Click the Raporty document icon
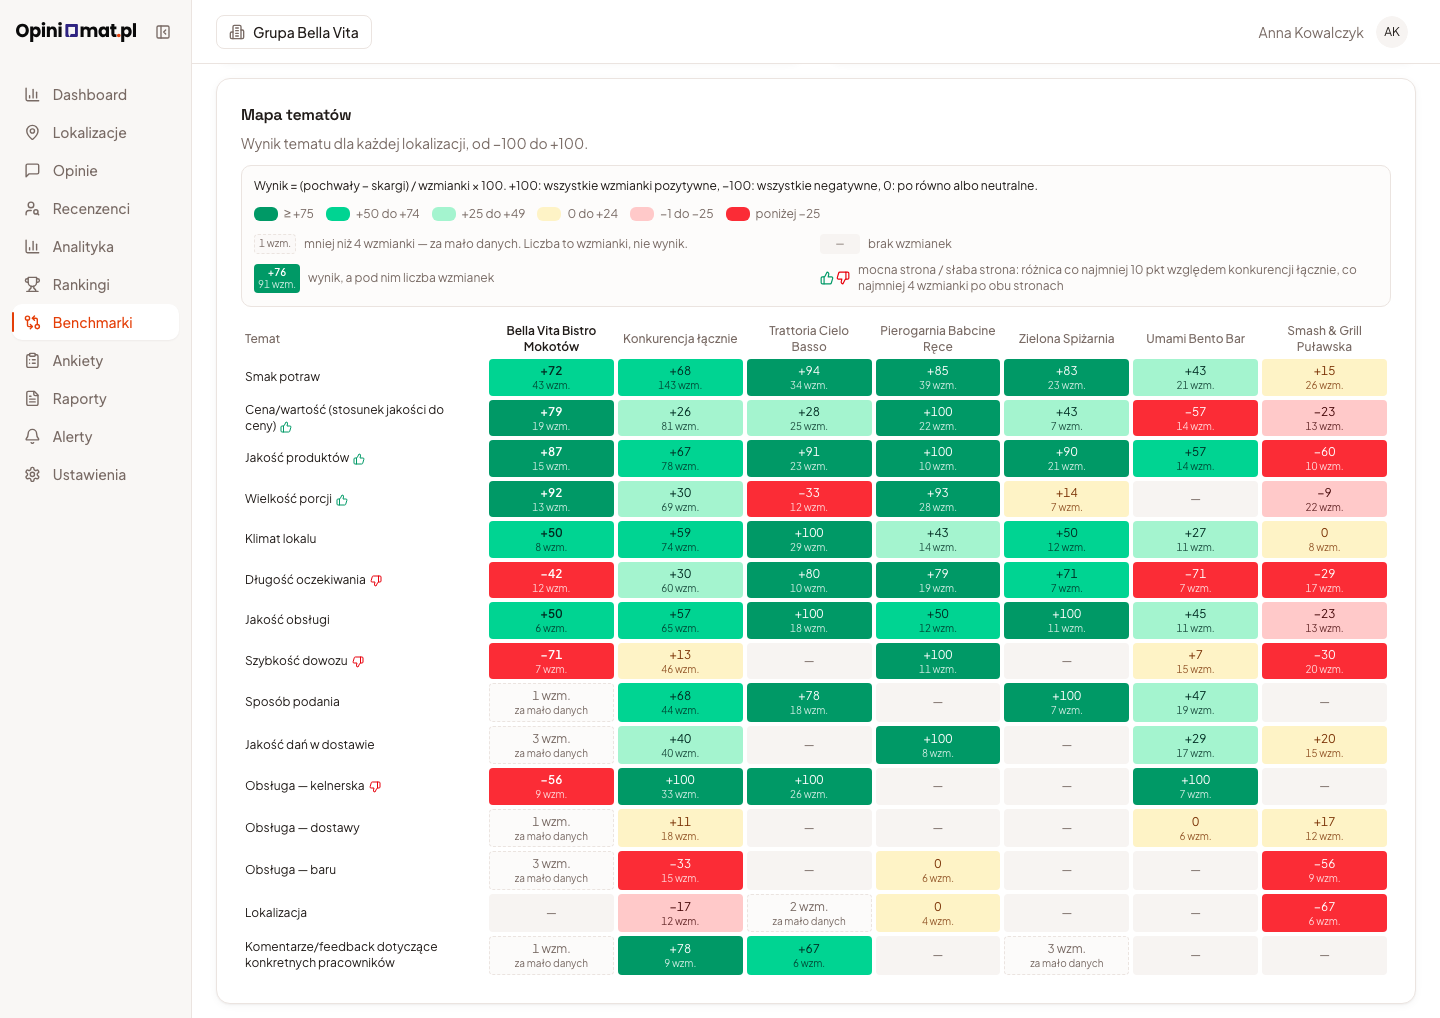 click(32, 398)
